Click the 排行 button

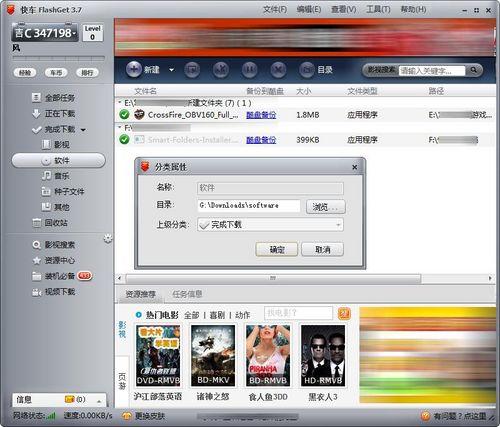click(x=87, y=73)
